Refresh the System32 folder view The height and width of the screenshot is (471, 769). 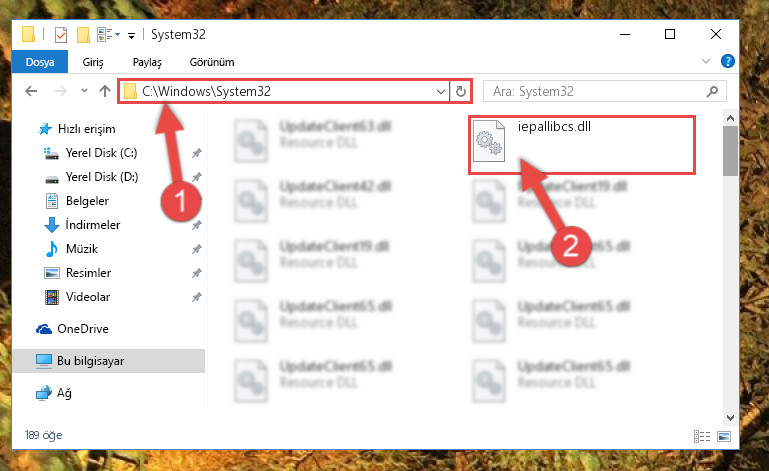pyautogui.click(x=461, y=91)
